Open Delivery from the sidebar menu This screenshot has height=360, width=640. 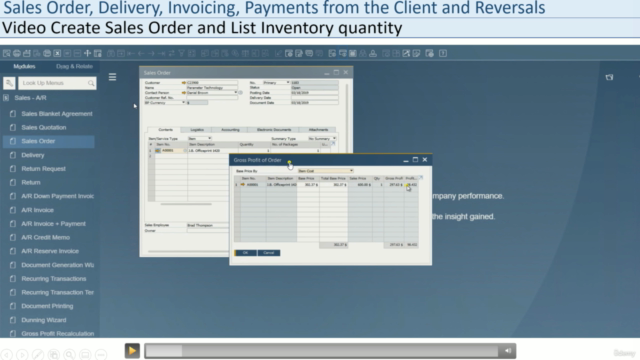pos(33,155)
